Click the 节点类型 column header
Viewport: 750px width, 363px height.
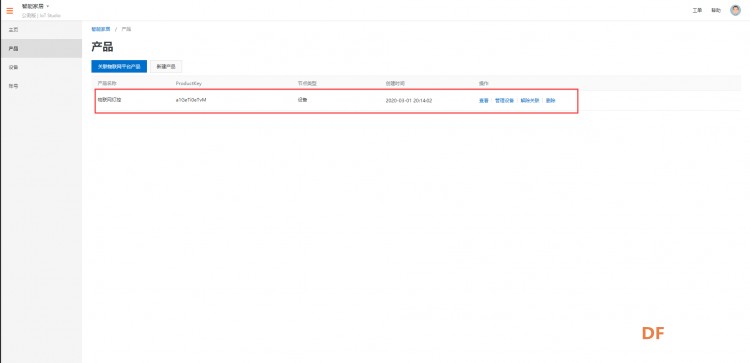tap(307, 83)
